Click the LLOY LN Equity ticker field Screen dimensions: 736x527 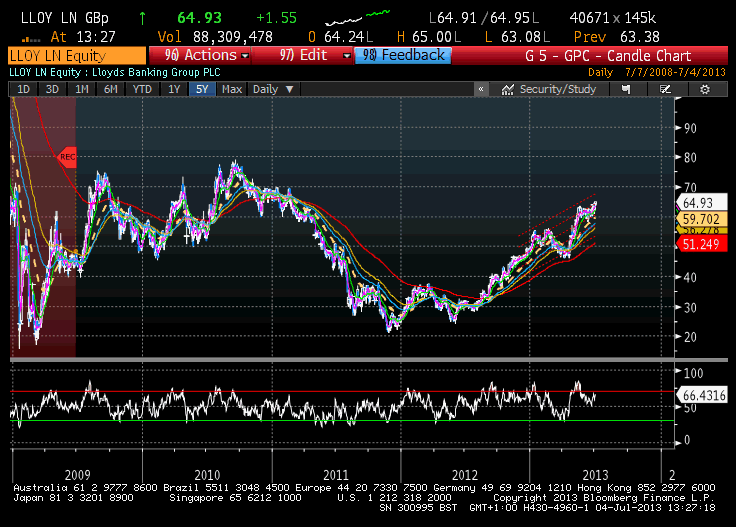pos(77,56)
